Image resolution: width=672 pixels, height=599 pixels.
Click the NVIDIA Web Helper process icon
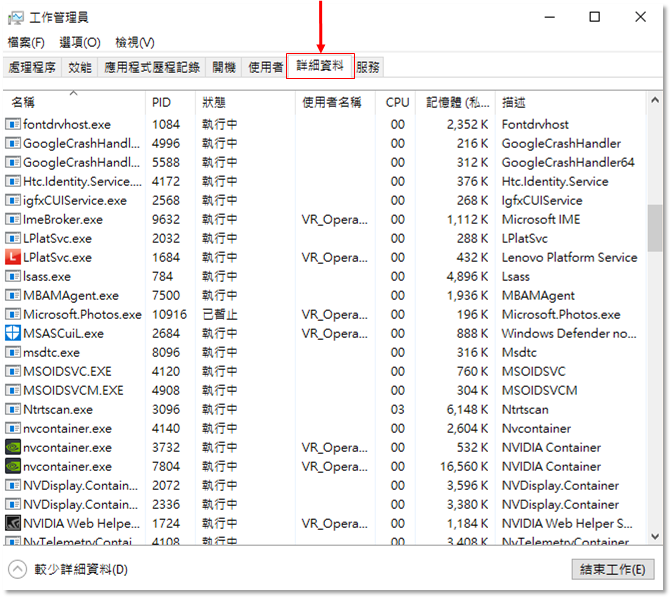tap(13, 524)
